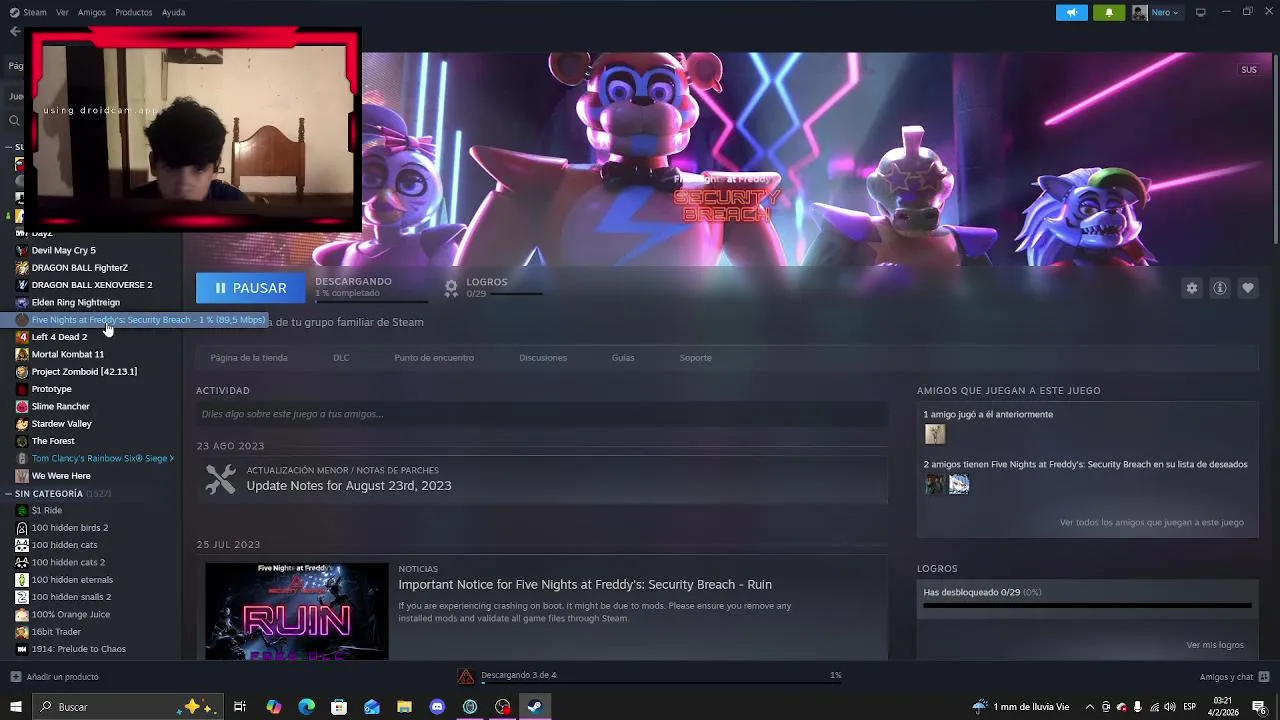The width and height of the screenshot is (1280, 720).
Task: Open the Nero account dropdown
Action: pyautogui.click(x=1165, y=12)
